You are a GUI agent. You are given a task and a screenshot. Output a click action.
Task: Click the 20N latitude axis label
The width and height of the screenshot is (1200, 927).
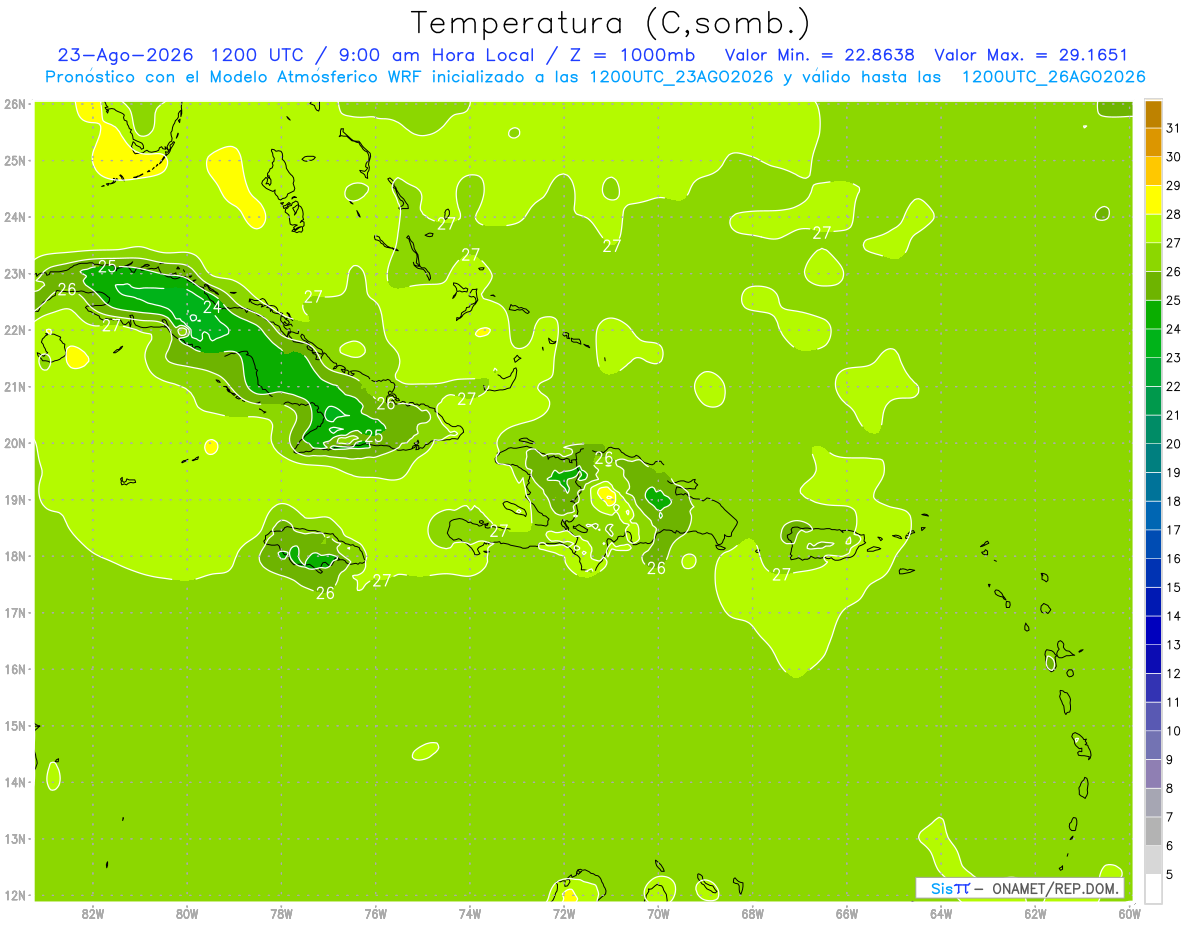tap(15, 443)
